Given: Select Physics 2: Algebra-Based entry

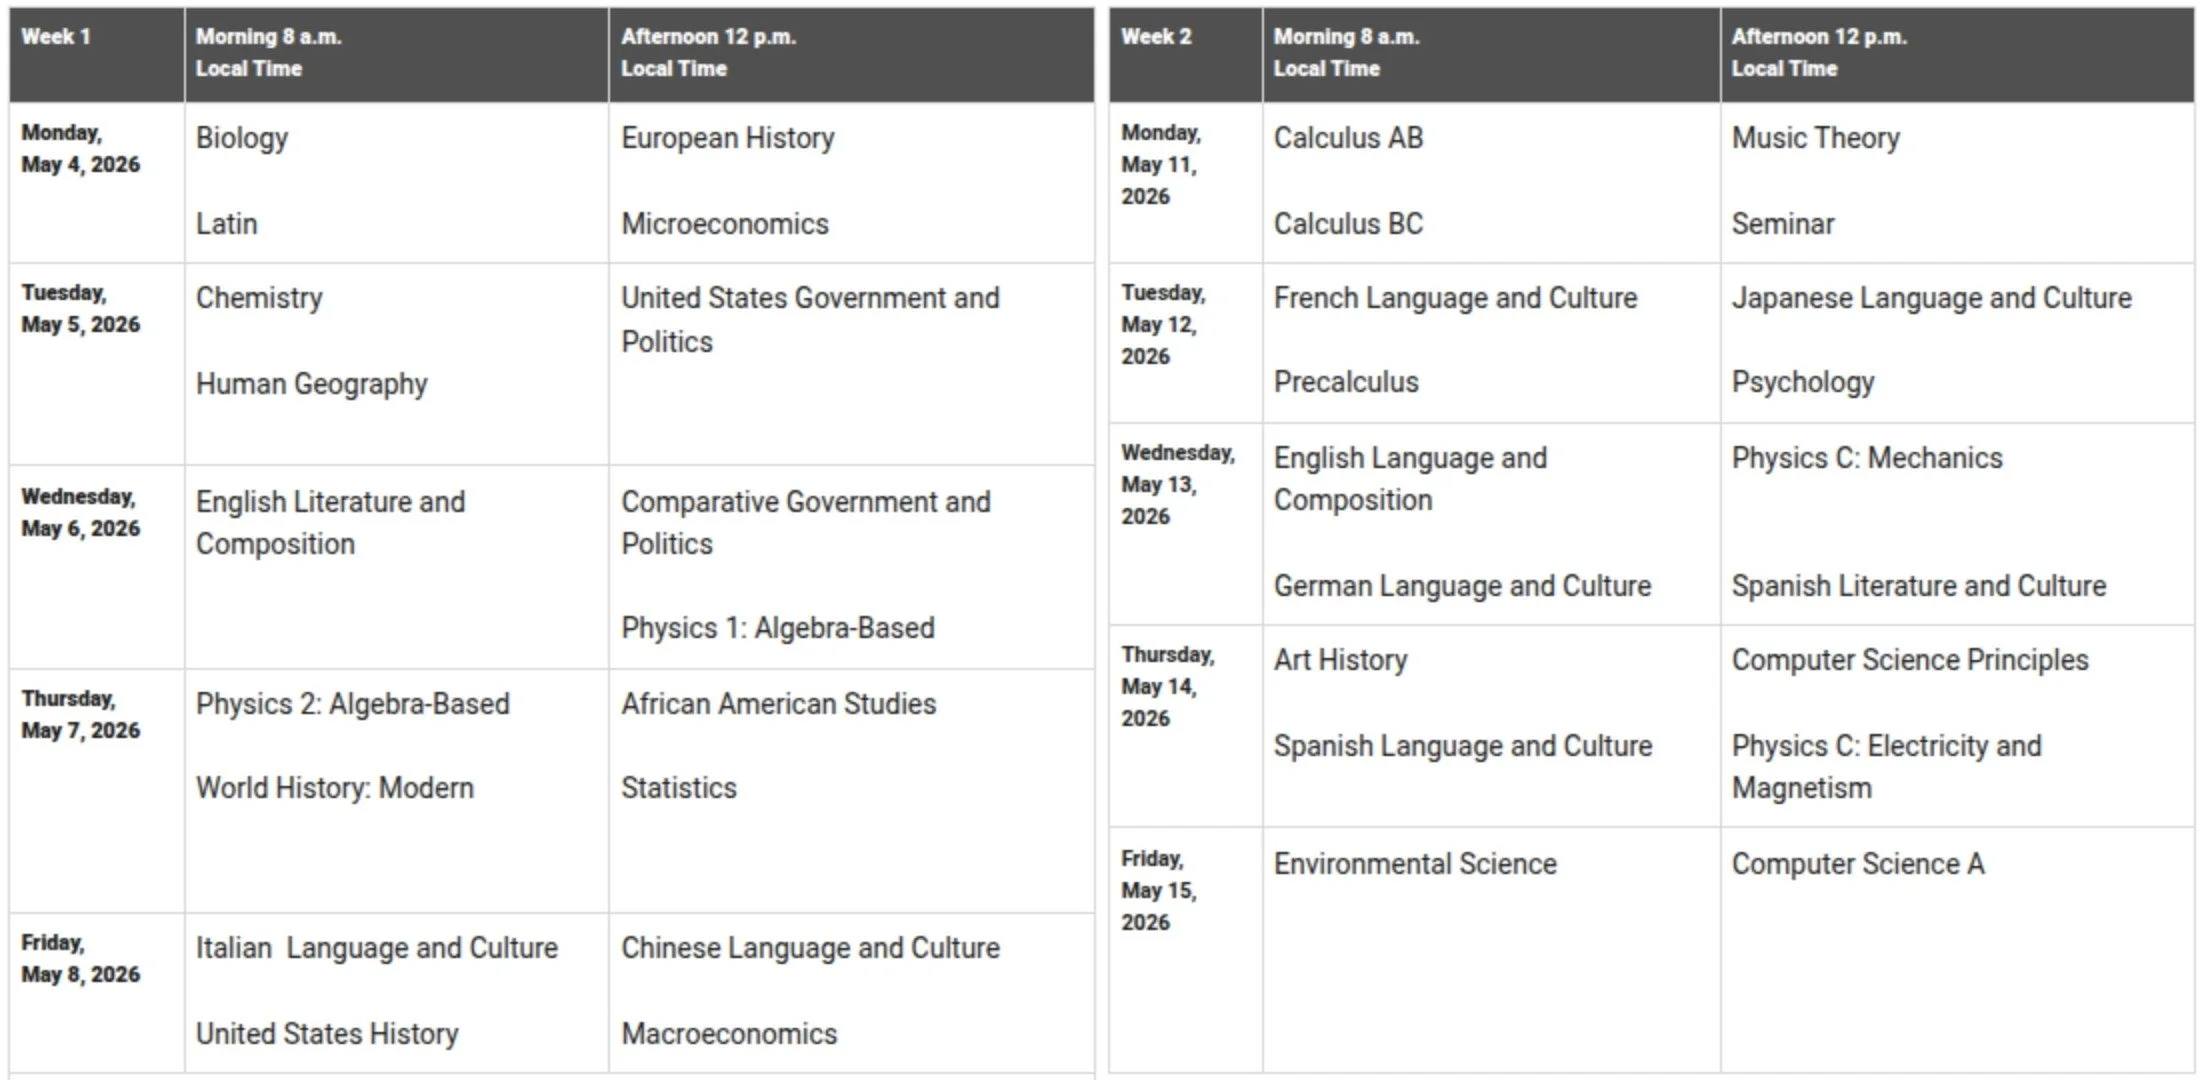Looking at the screenshot, I should [353, 704].
